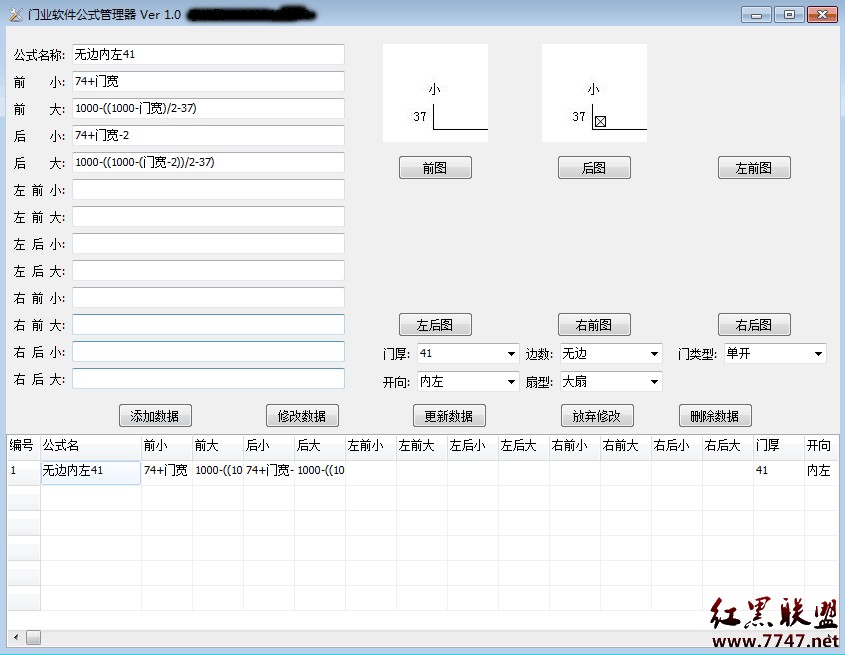Open the 边数 dropdown
845x655 pixels.
pos(611,354)
